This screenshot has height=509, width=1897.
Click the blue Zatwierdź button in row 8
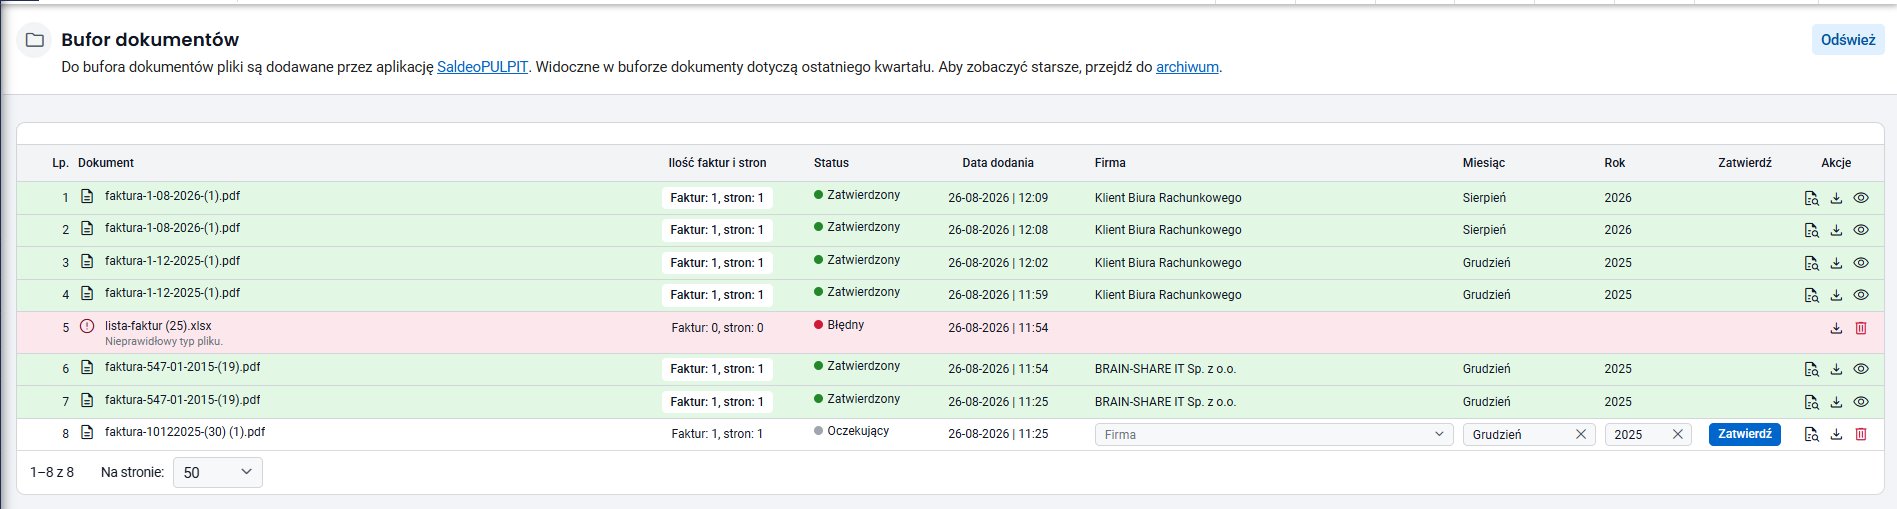(1745, 434)
